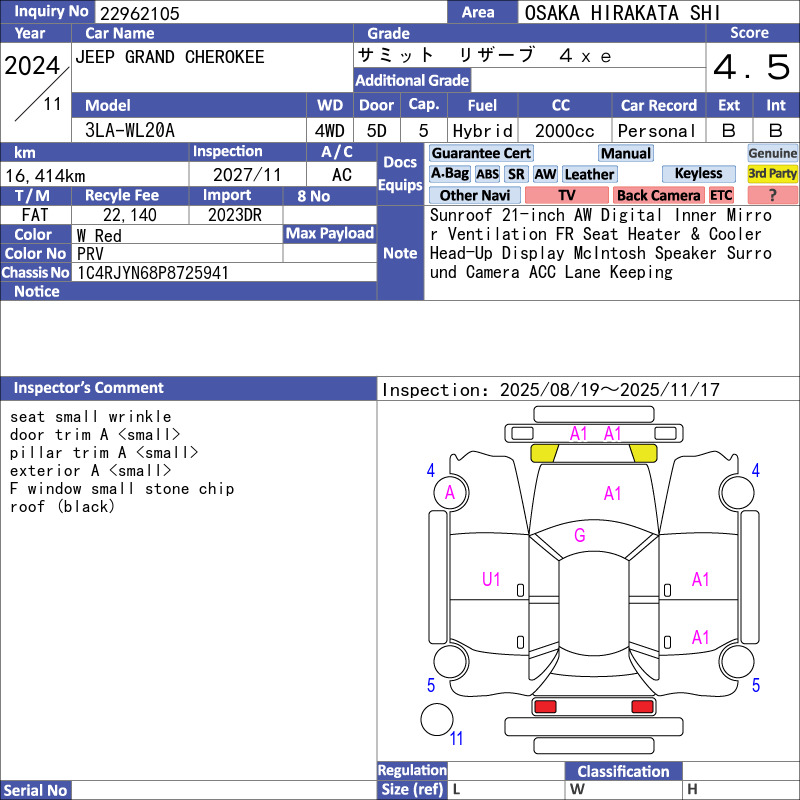Click the A.Bag equipment badge

[x=449, y=174]
